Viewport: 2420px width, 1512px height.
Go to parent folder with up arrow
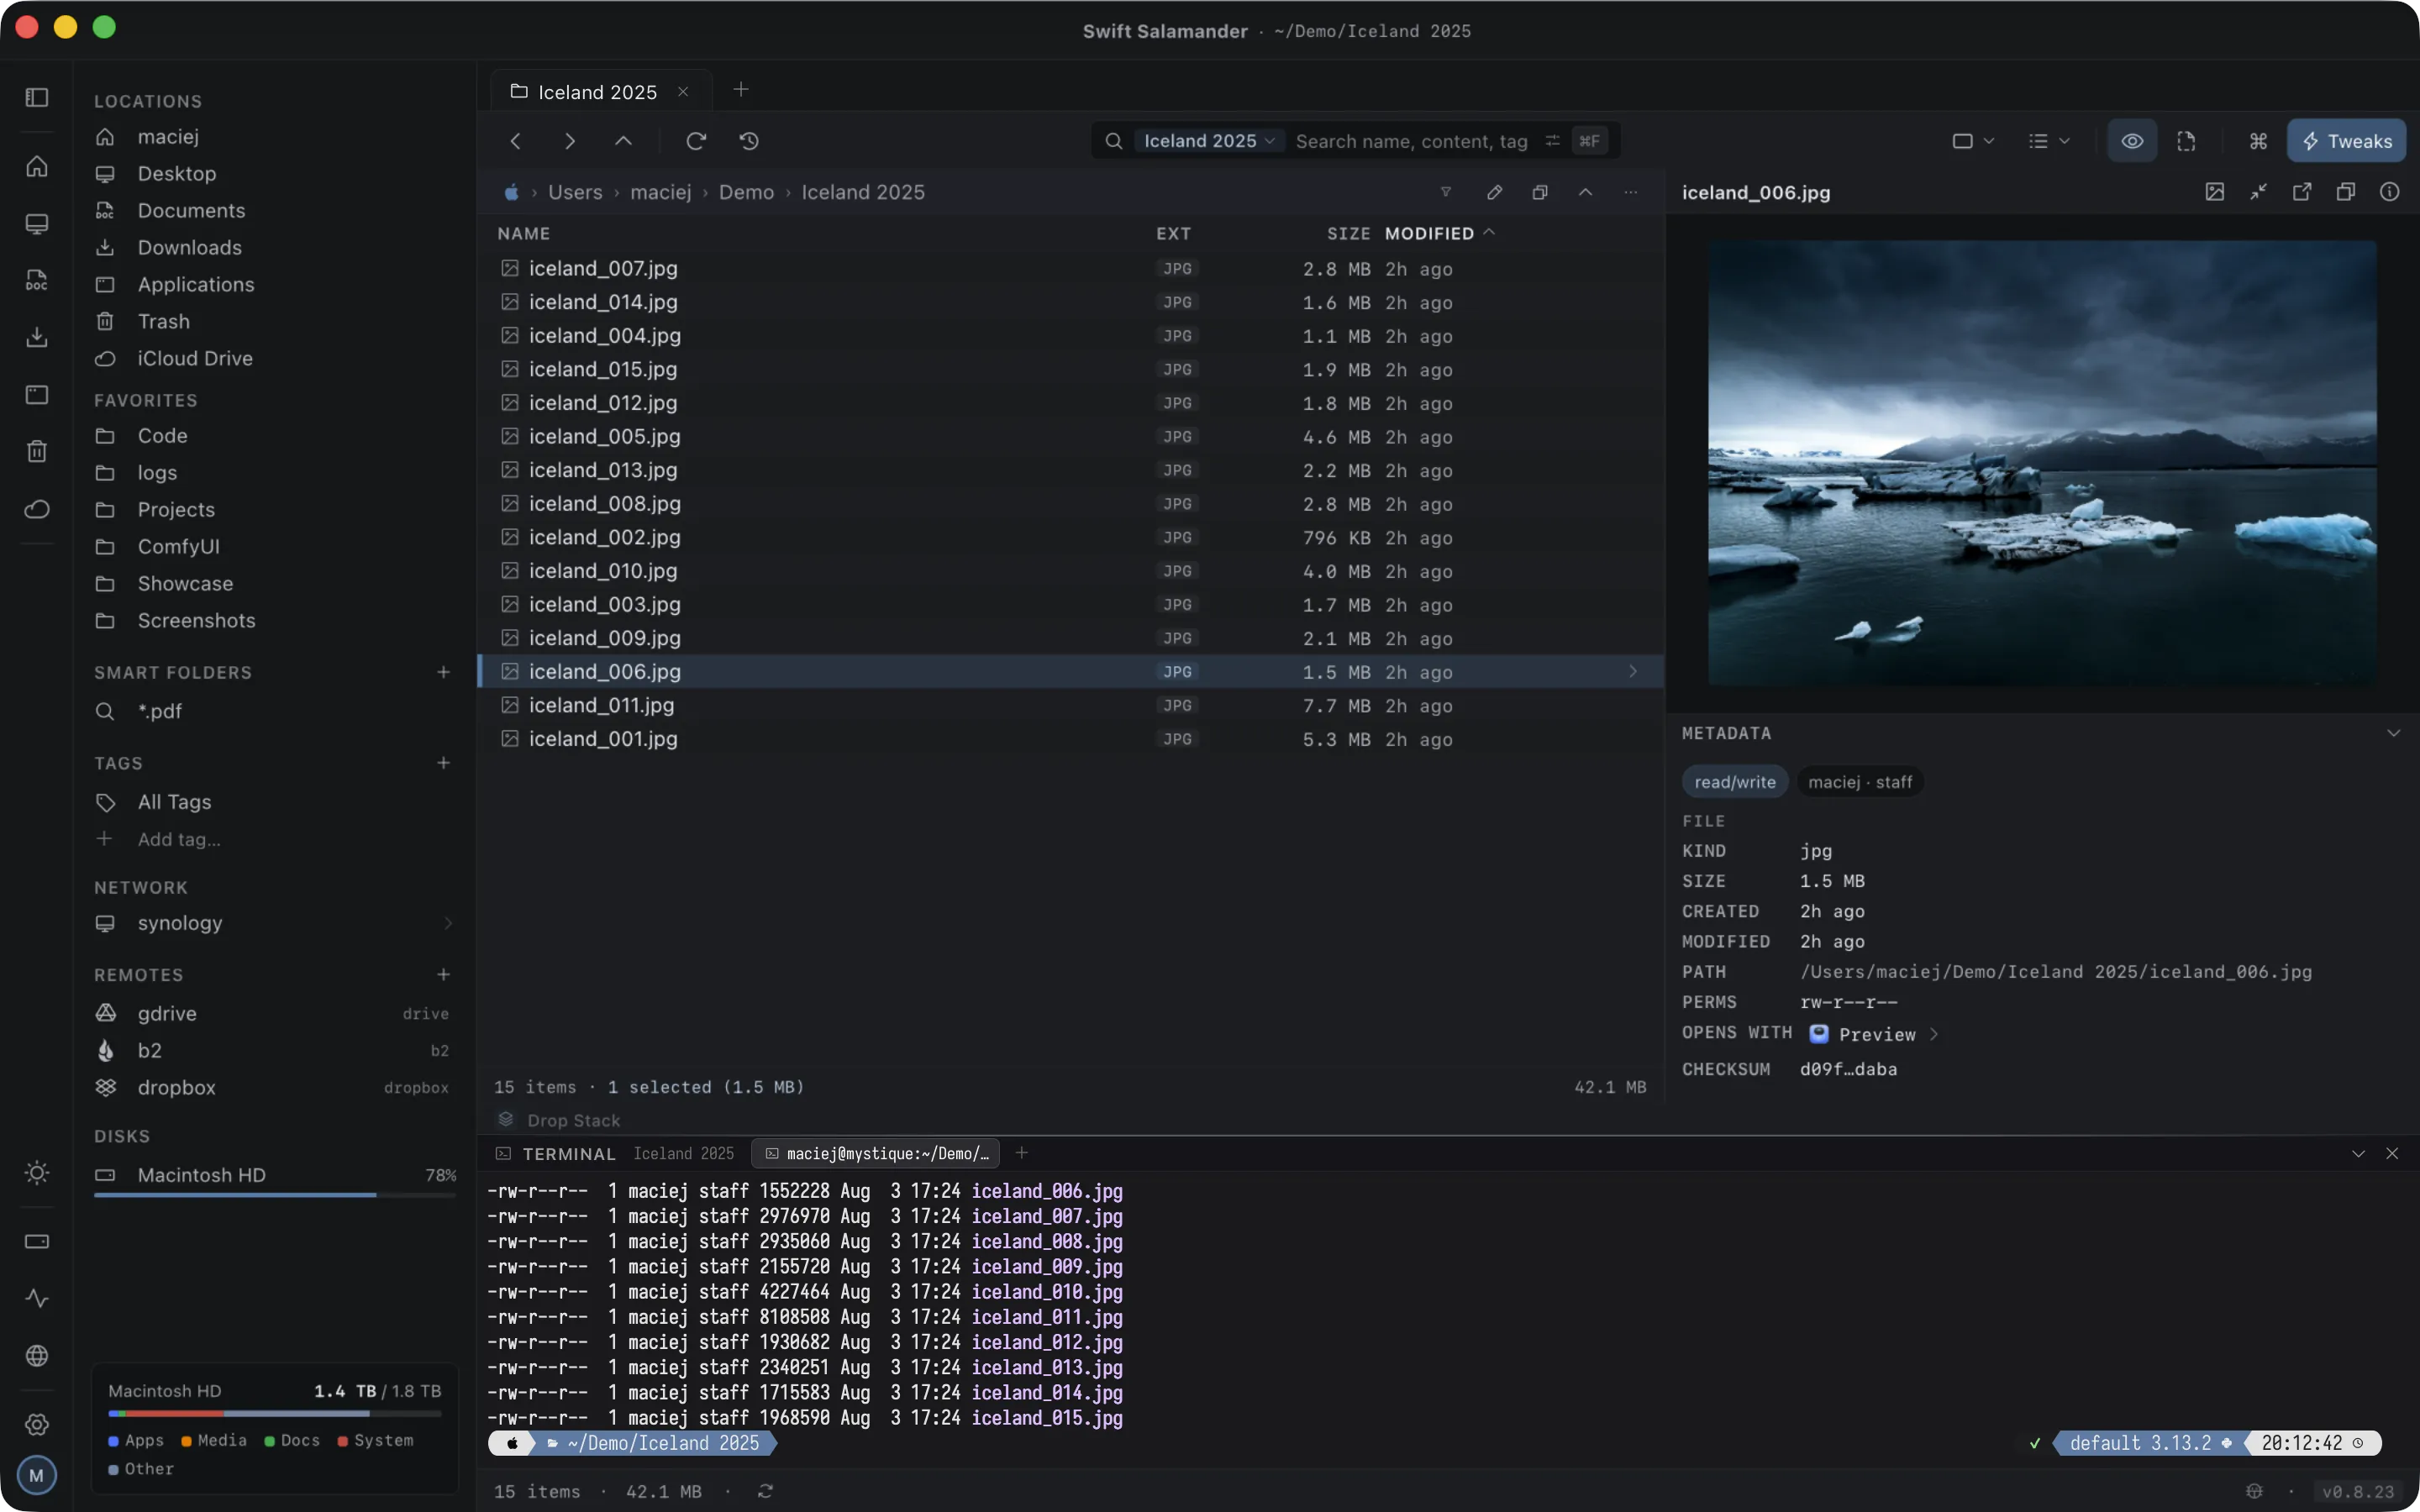point(623,141)
